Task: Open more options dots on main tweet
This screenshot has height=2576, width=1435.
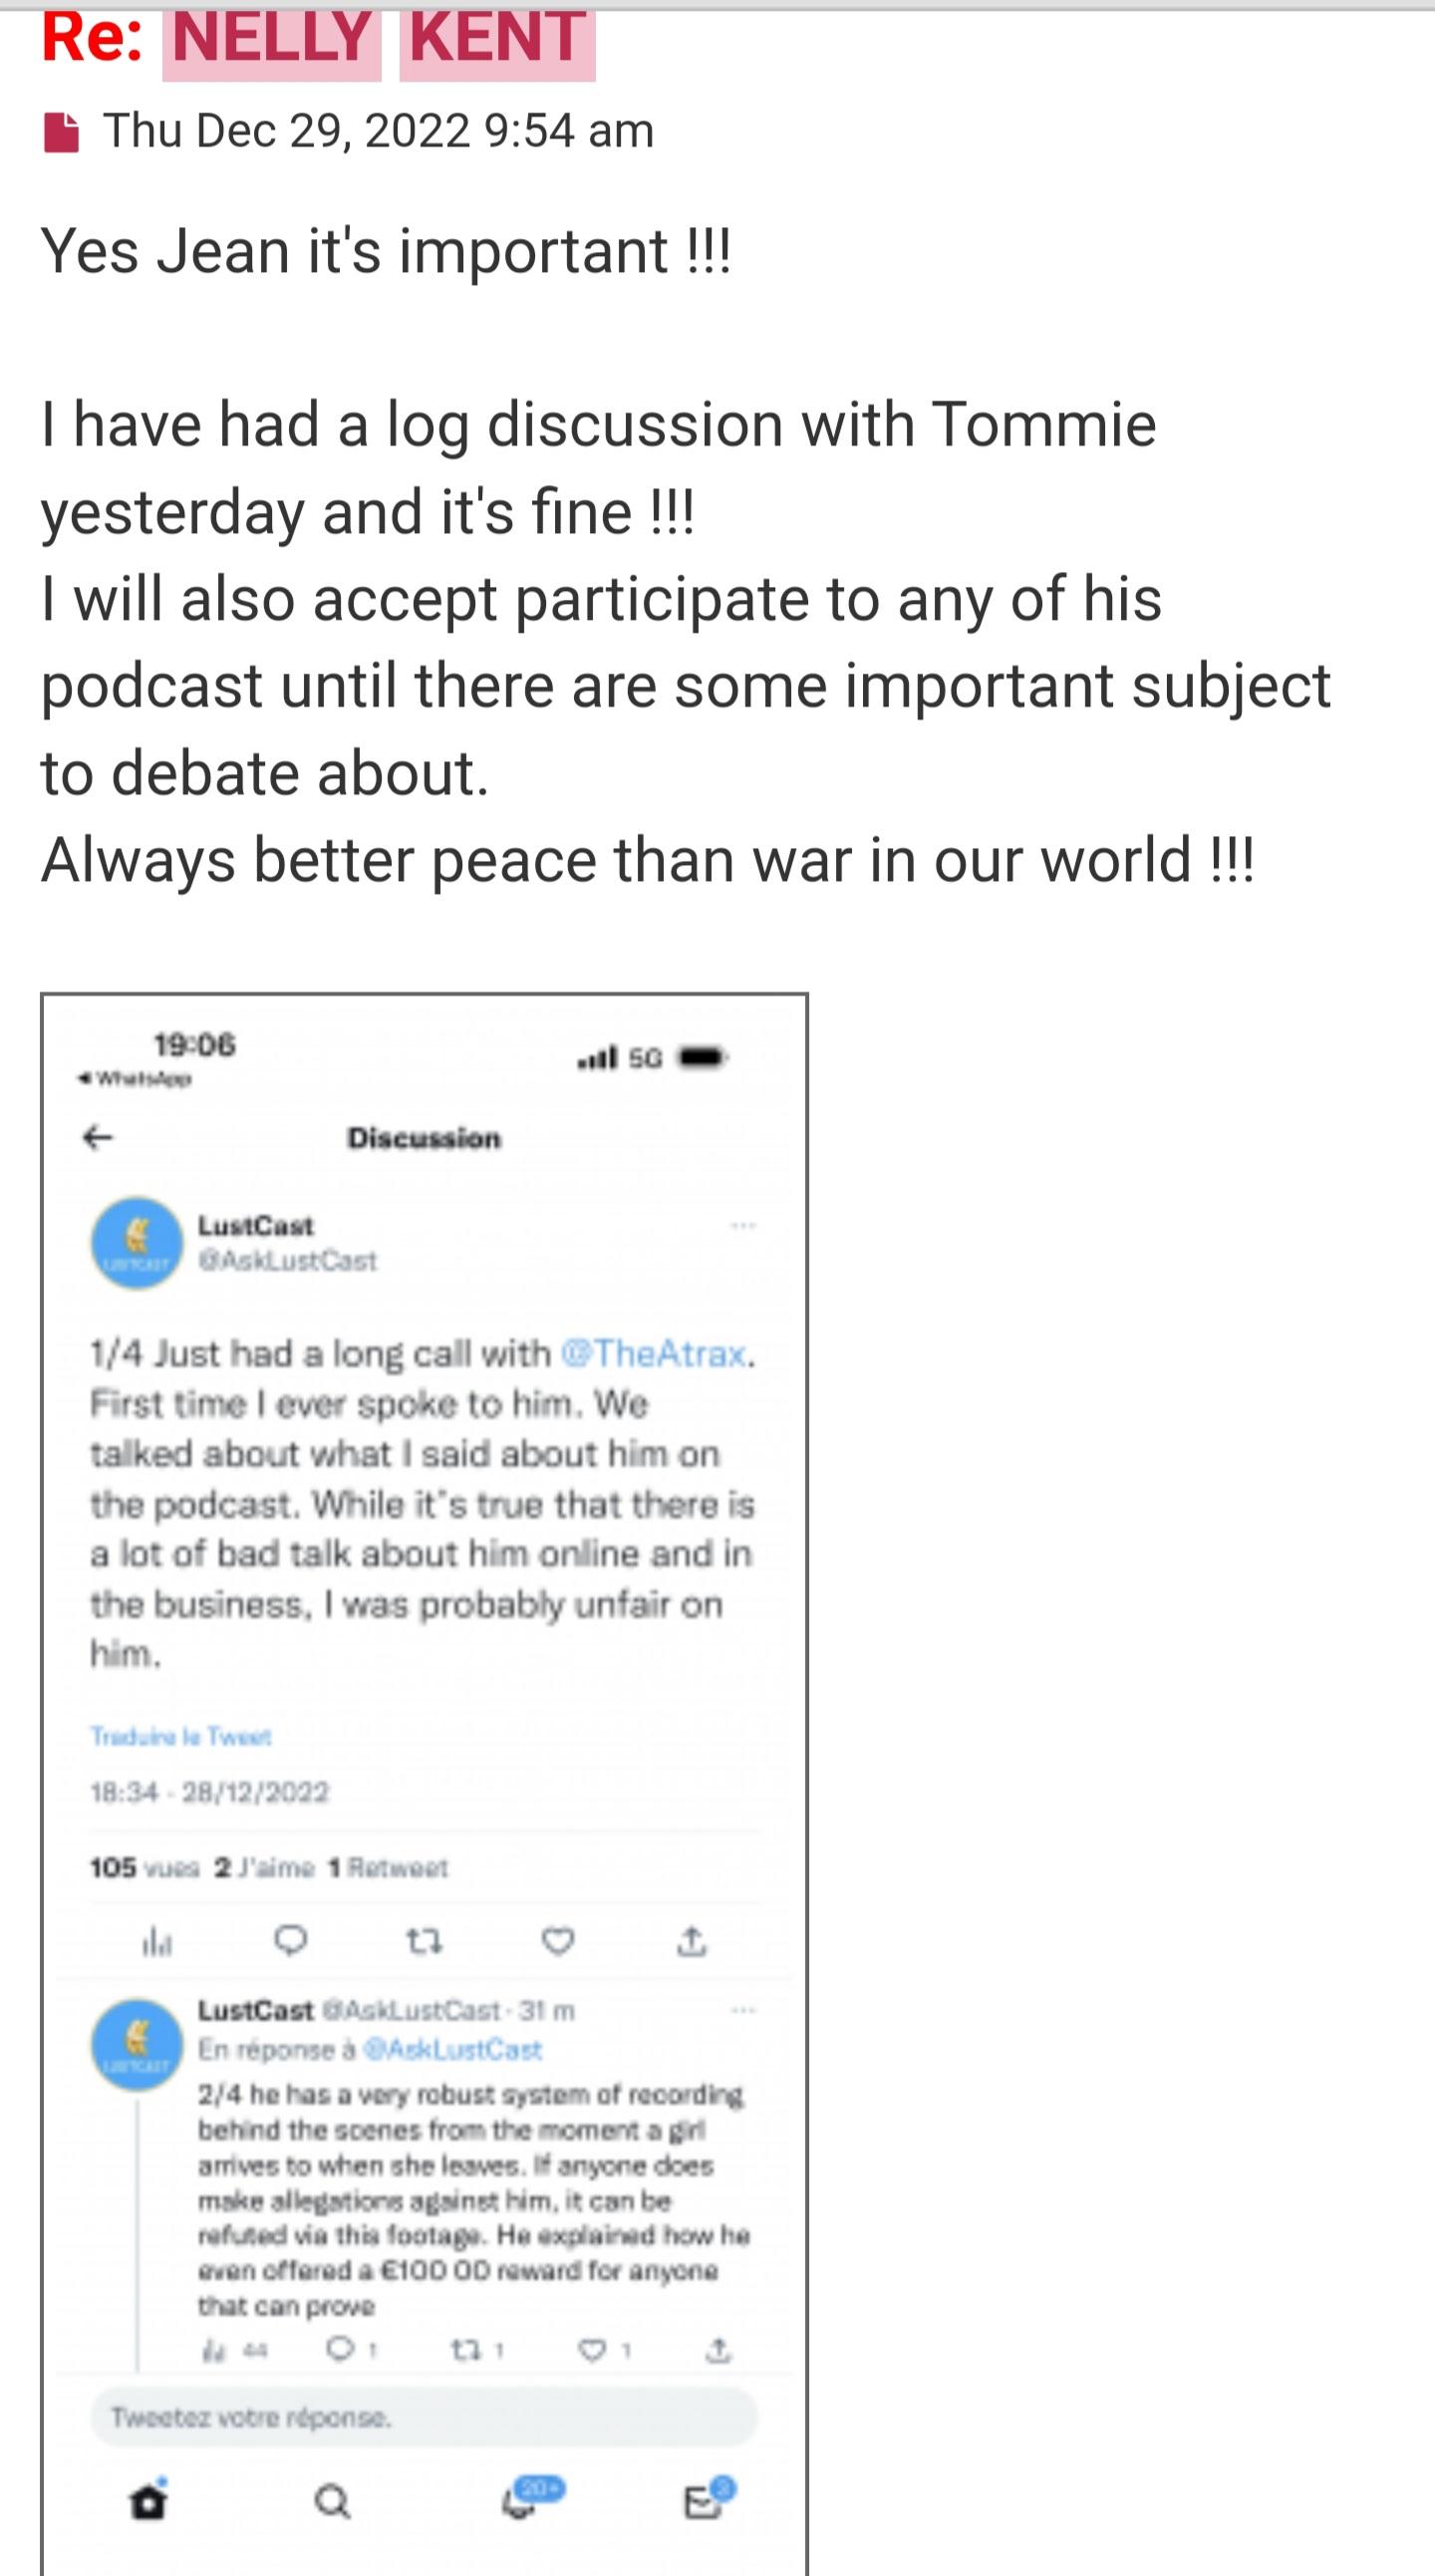Action: pos(742,1226)
